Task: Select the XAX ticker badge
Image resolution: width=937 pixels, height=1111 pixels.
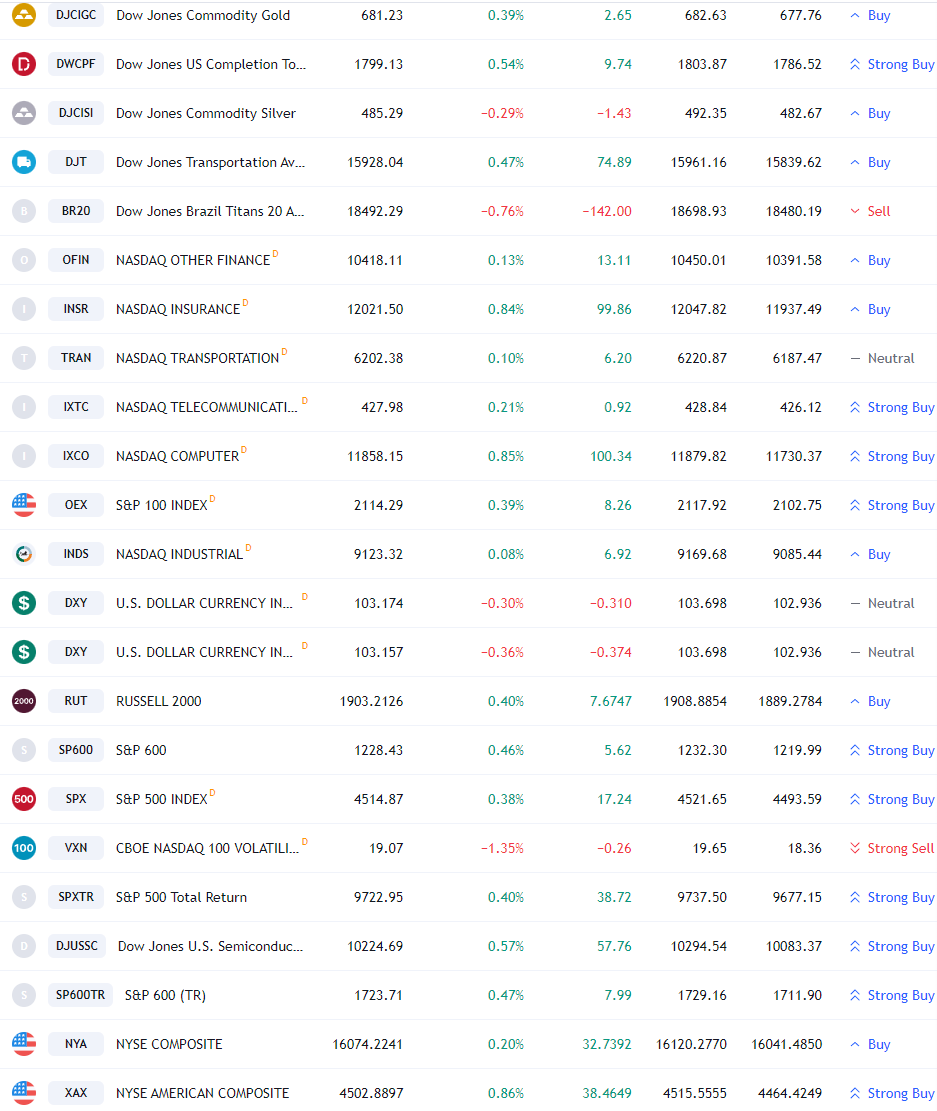Action: 76,1093
